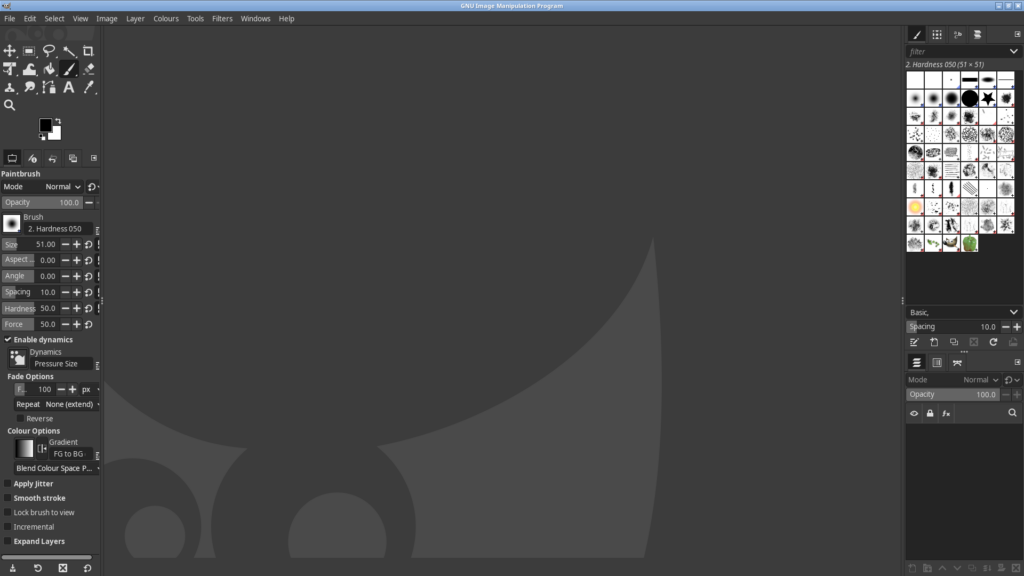Select the Eraser tool
Viewport: 1024px width, 576px height.
click(x=88, y=69)
